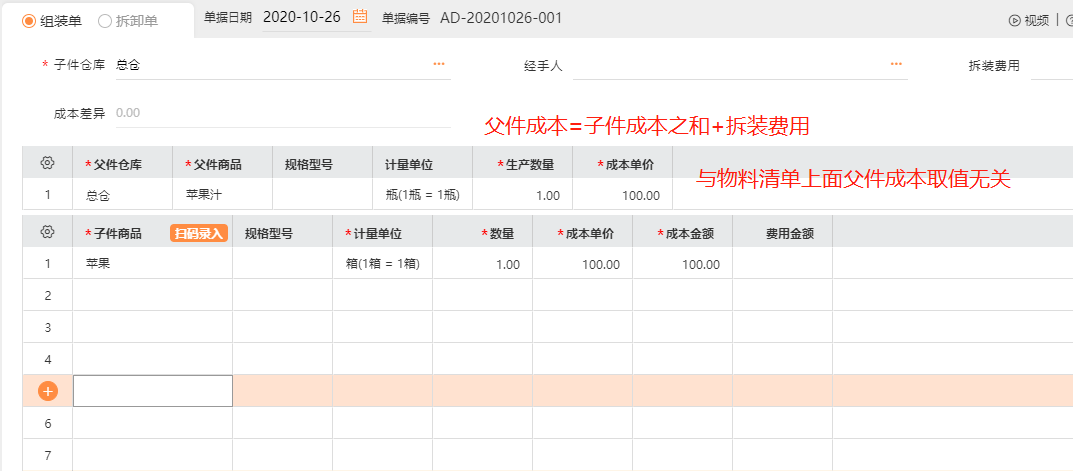
Task: Click the 生产数量 cell showing 1.00
Action: click(522, 195)
